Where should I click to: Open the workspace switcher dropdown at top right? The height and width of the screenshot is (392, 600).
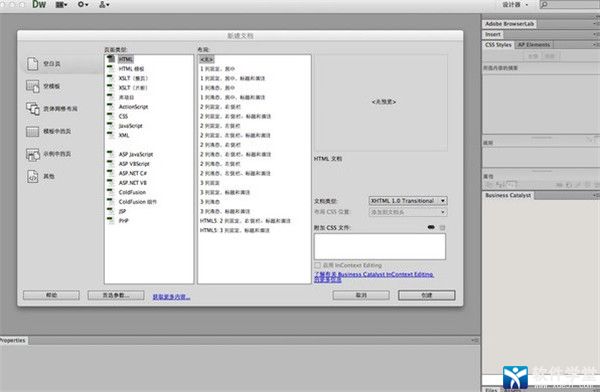[x=515, y=5]
